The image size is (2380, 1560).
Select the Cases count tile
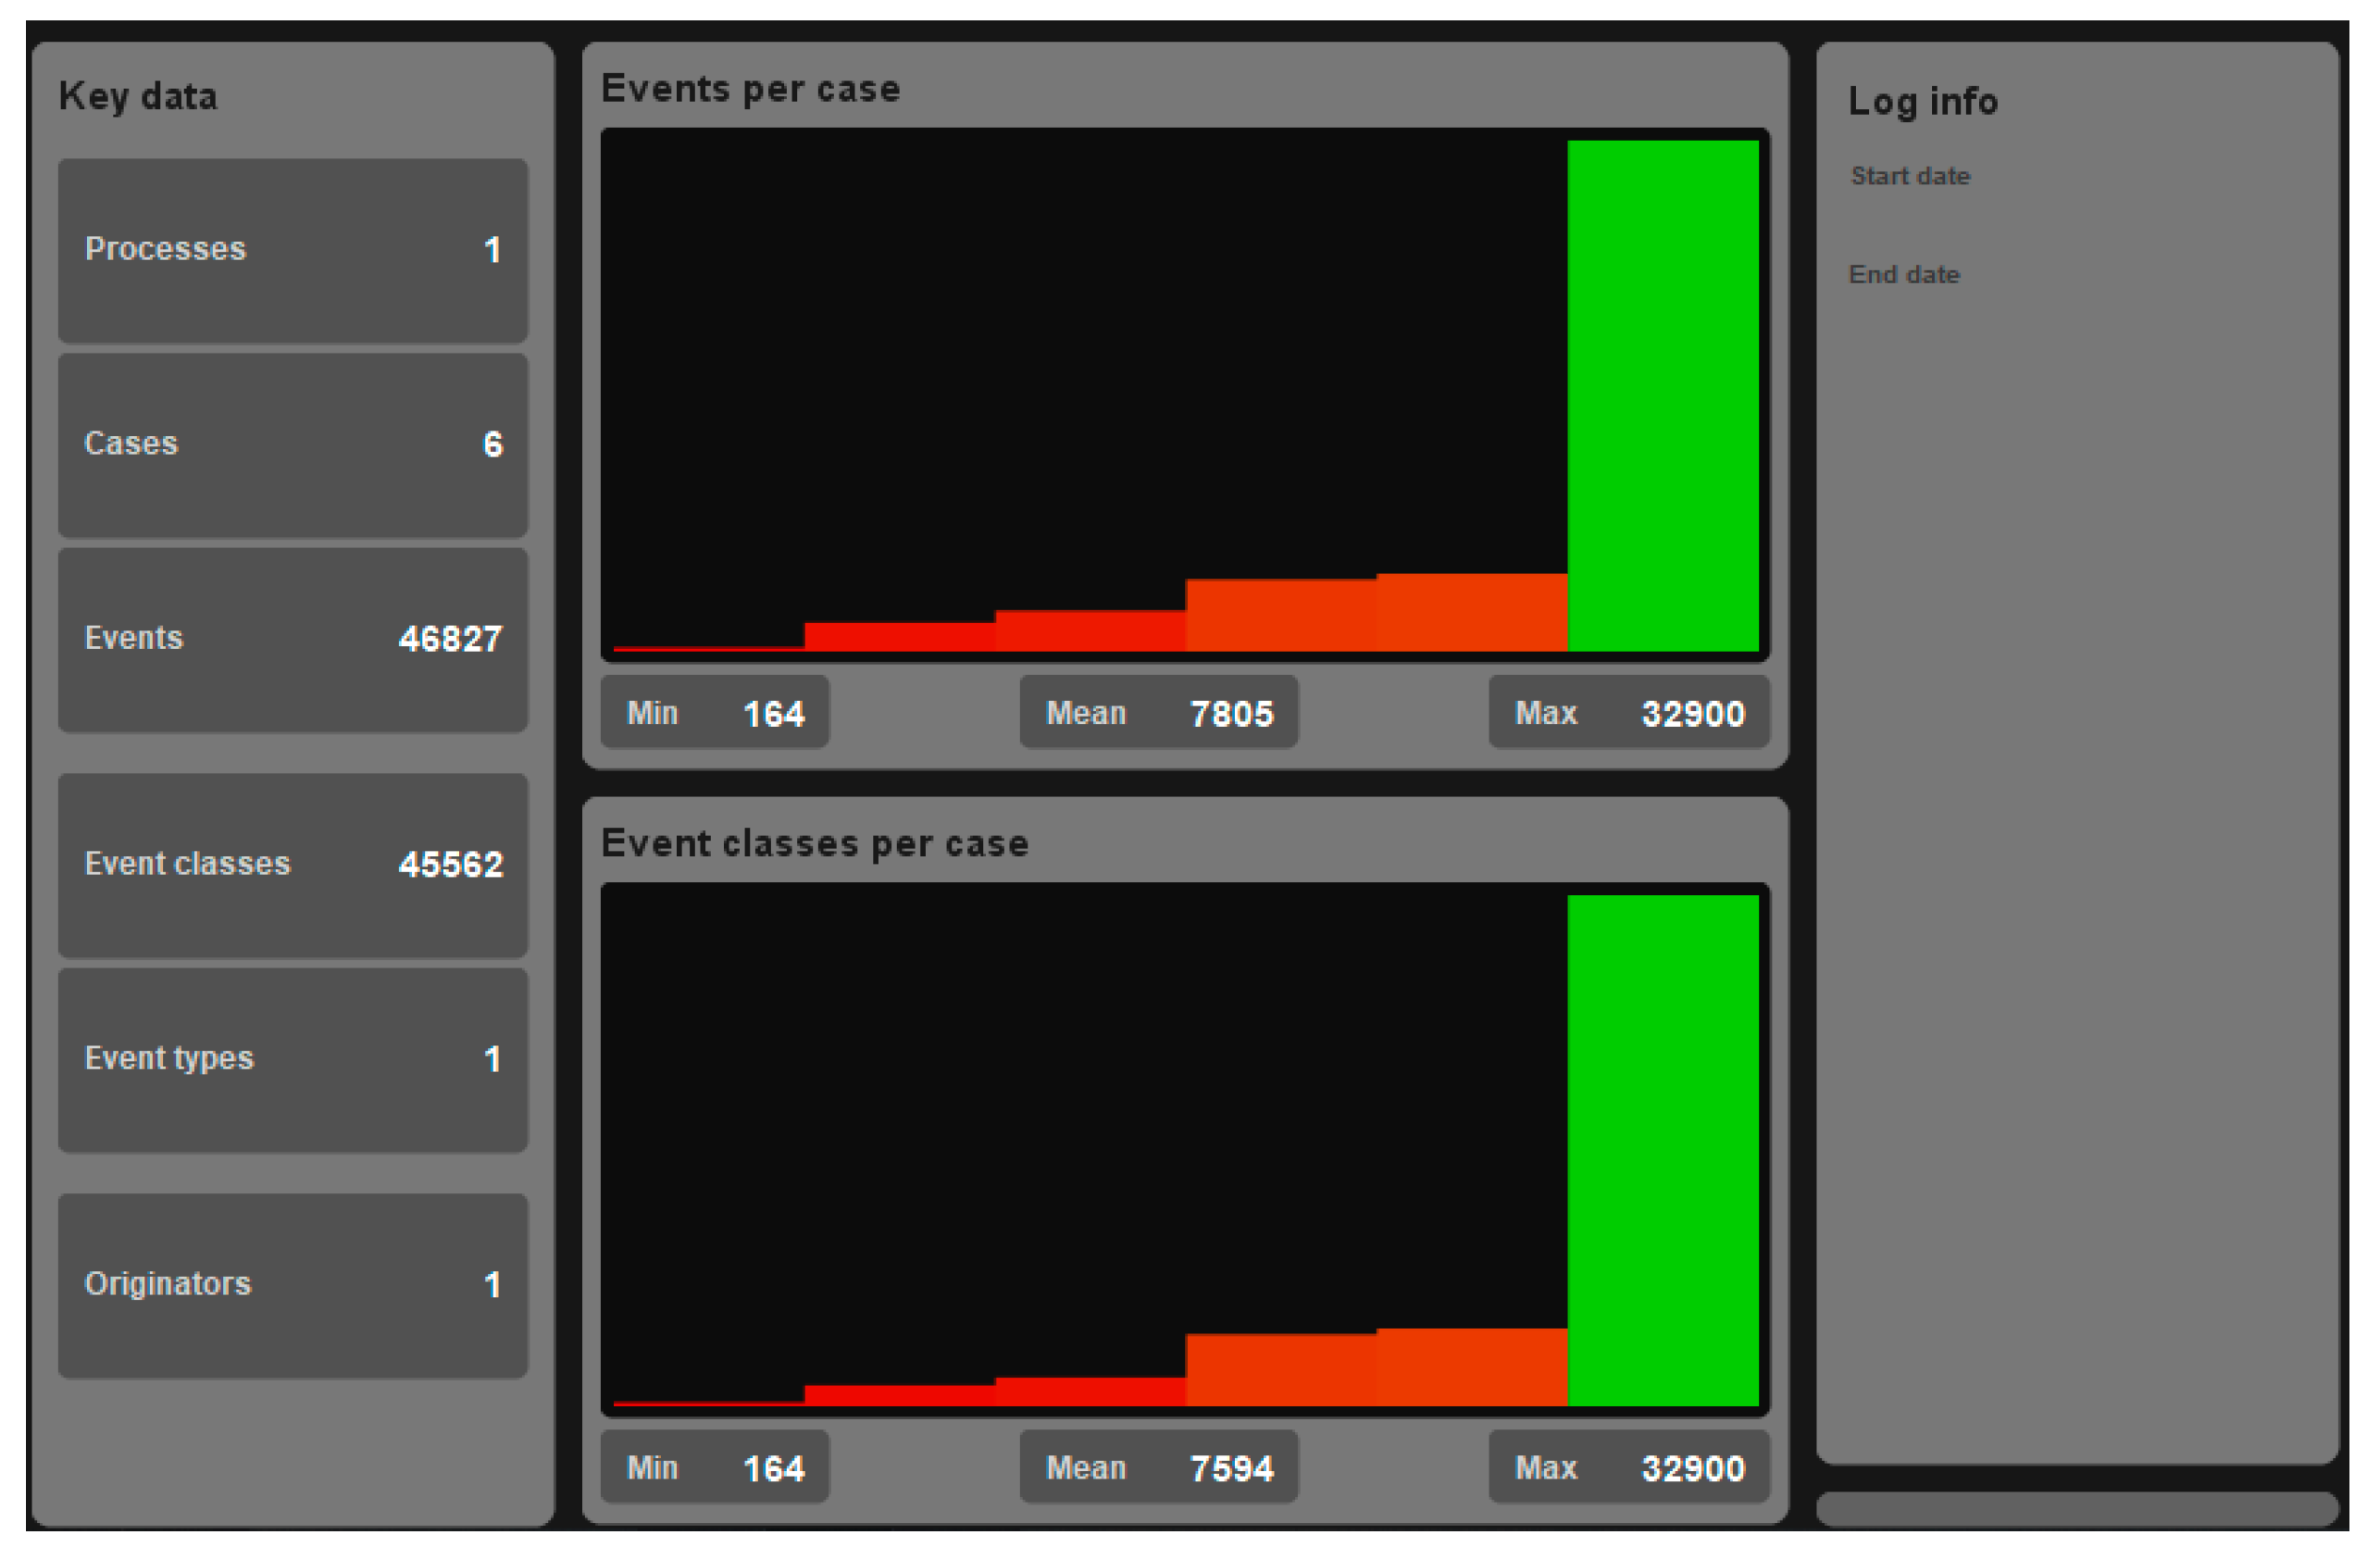[x=292, y=445]
